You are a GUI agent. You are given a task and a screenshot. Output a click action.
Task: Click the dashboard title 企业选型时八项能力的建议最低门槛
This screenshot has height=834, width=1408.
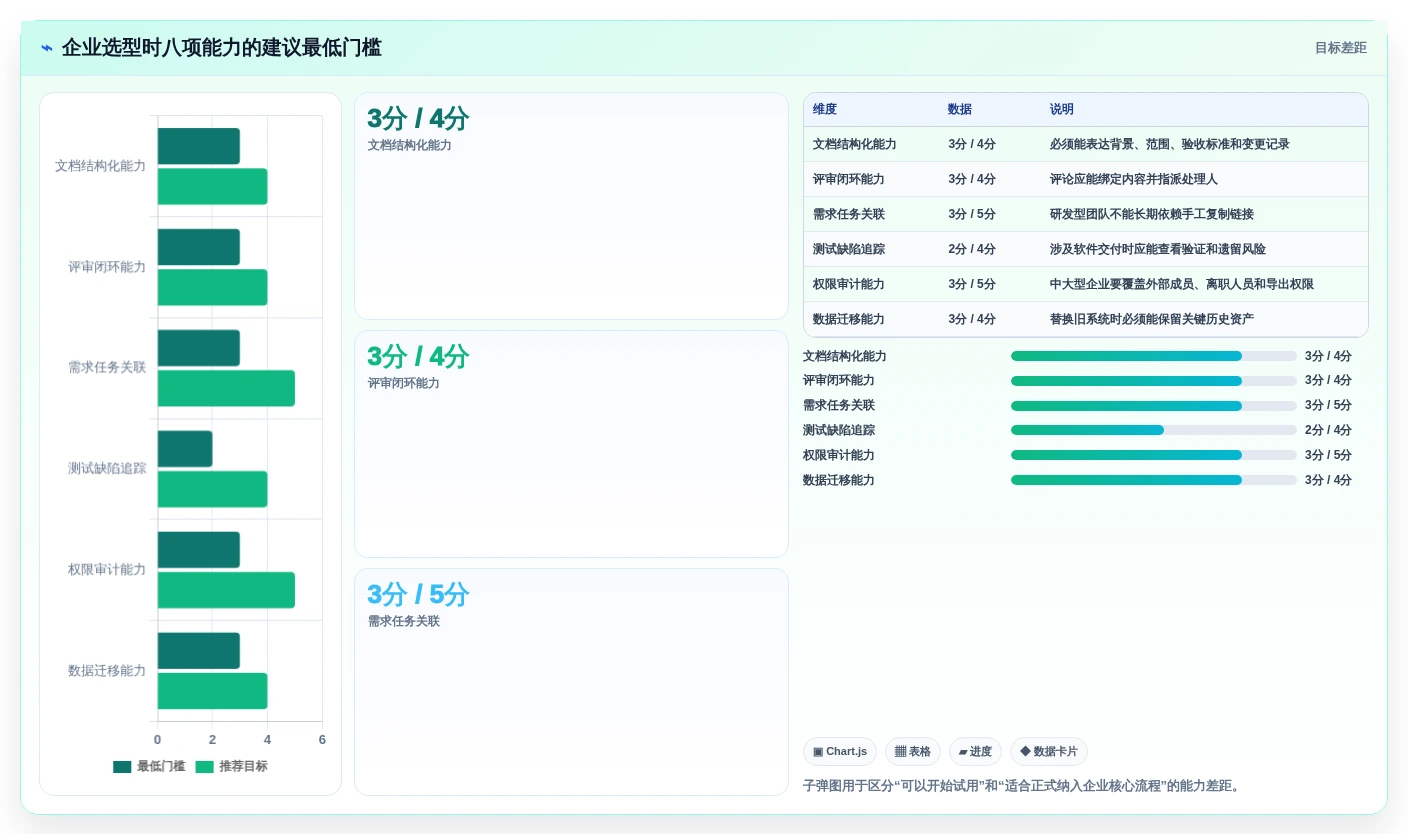[222, 48]
